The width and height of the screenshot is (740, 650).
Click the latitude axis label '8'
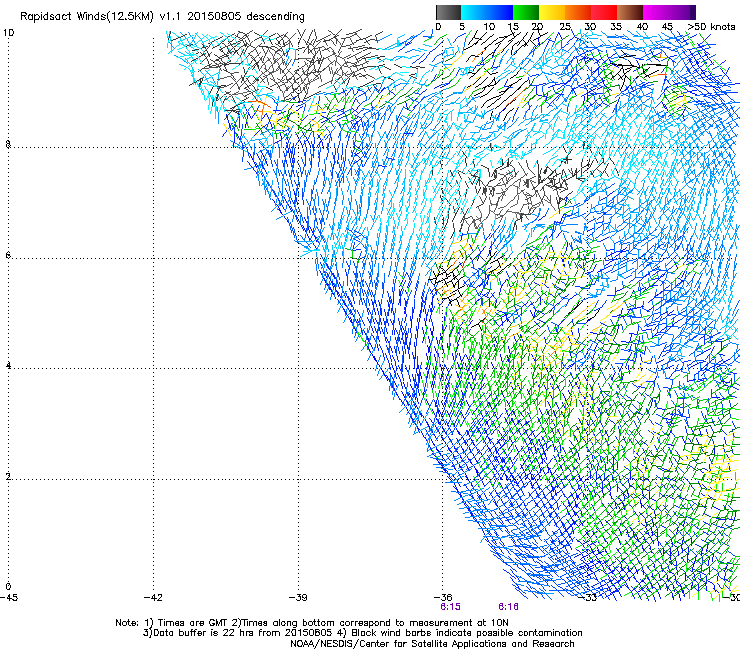tap(8, 144)
